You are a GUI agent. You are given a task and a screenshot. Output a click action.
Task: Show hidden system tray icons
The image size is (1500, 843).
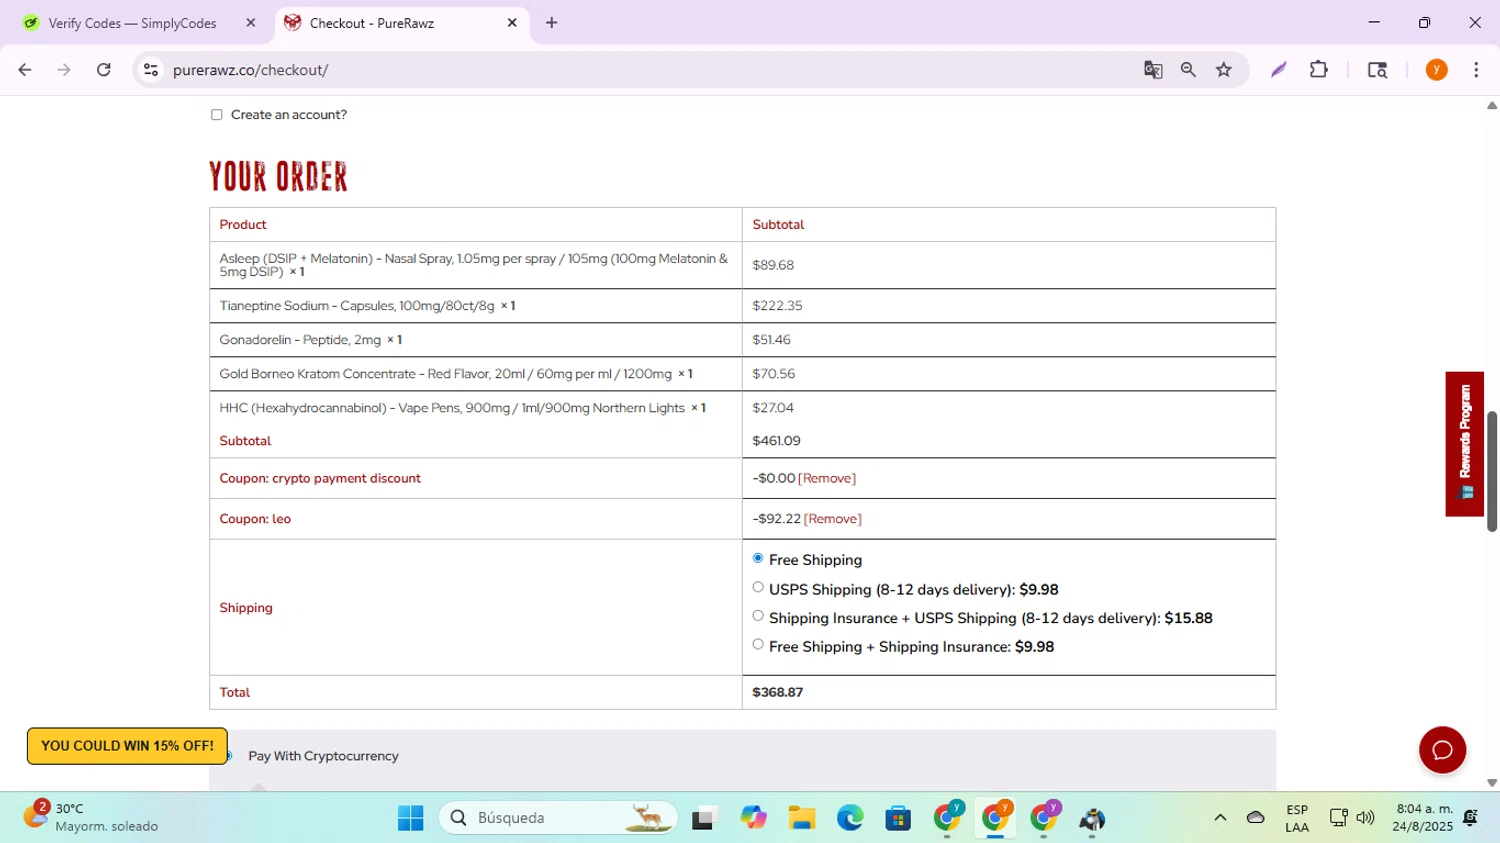[x=1220, y=818]
